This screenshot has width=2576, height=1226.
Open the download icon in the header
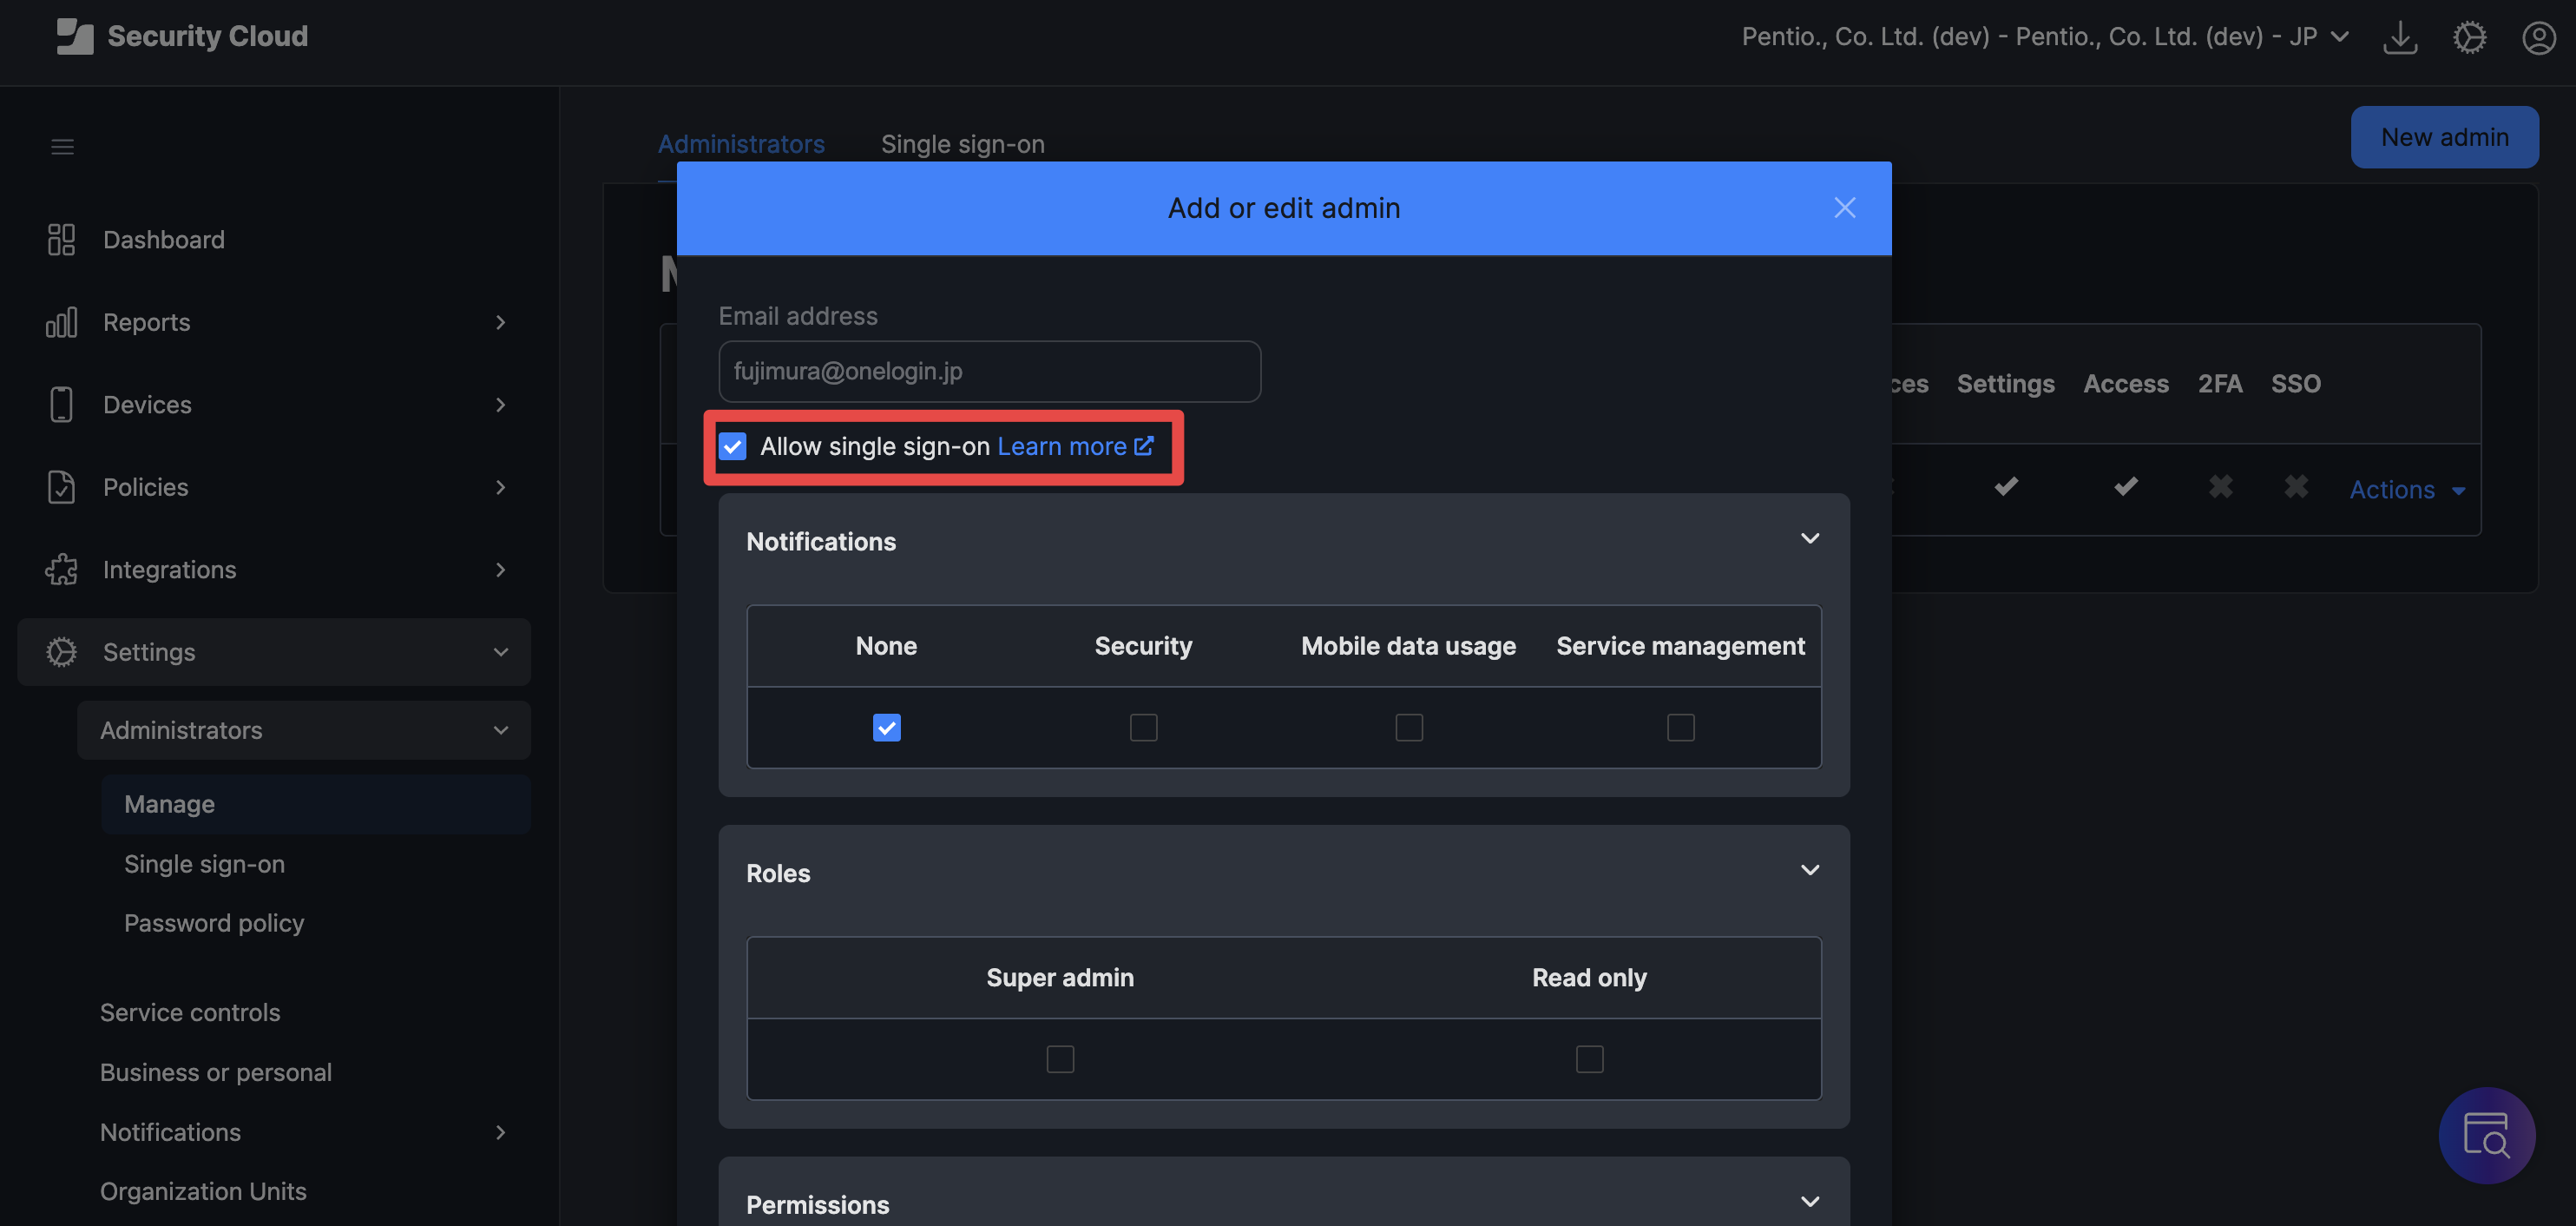pyautogui.click(x=2400, y=37)
